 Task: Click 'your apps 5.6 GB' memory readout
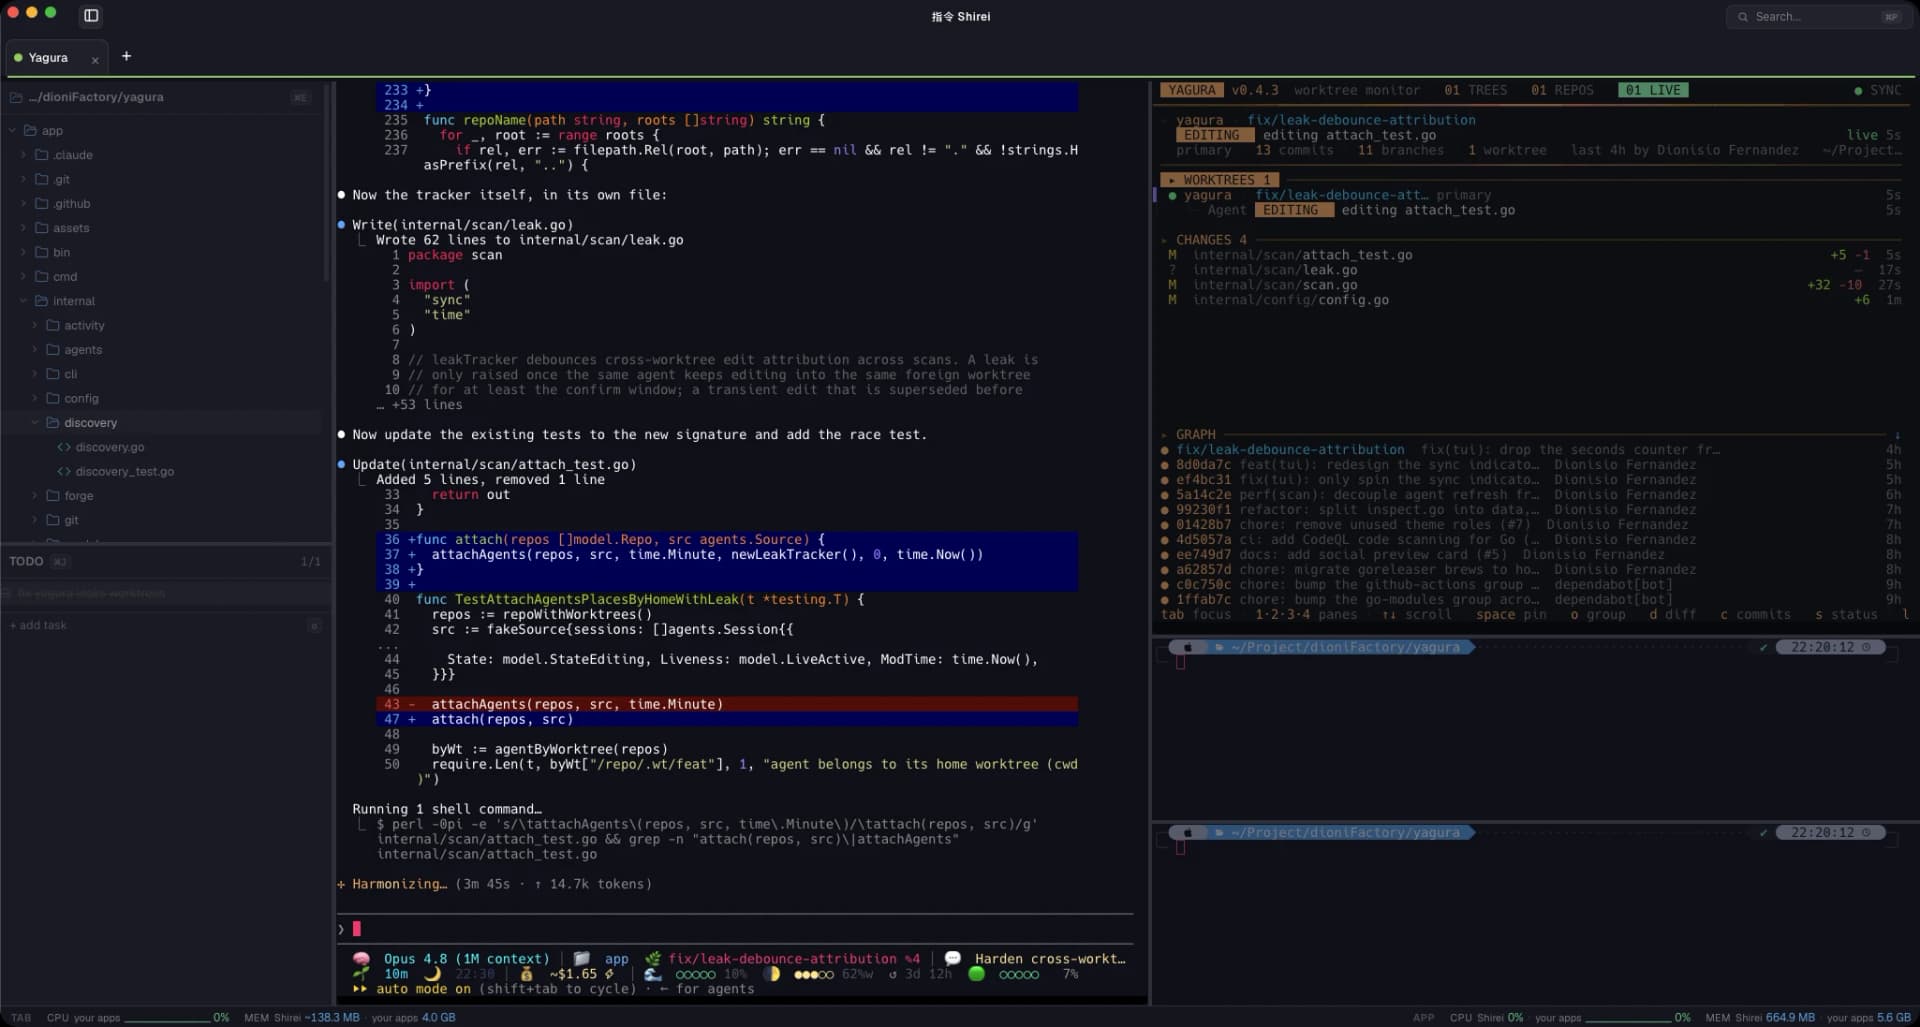coord(1868,1017)
